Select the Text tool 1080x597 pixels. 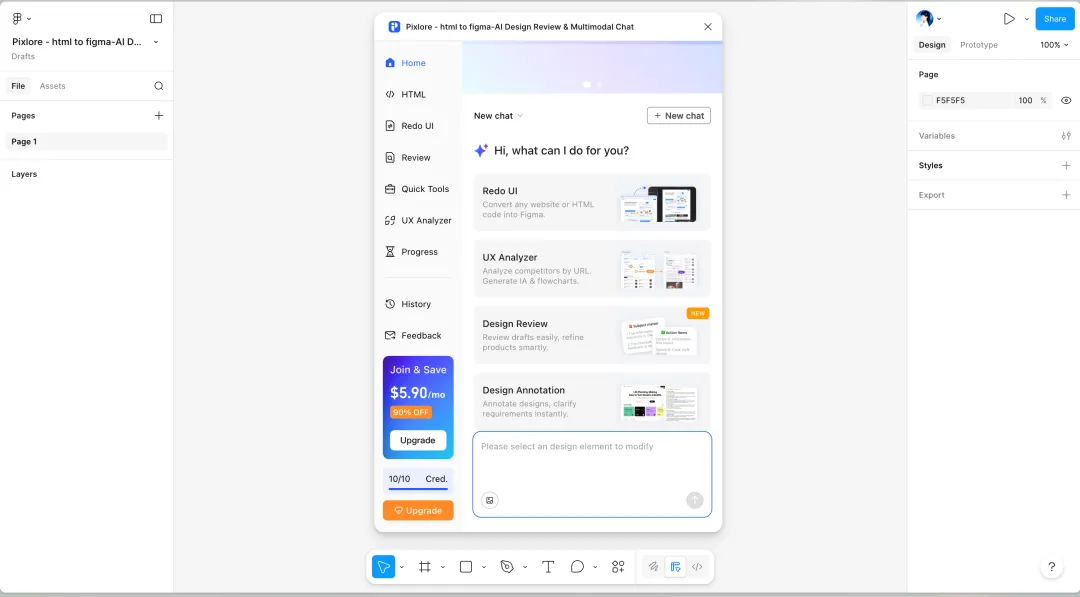548,567
